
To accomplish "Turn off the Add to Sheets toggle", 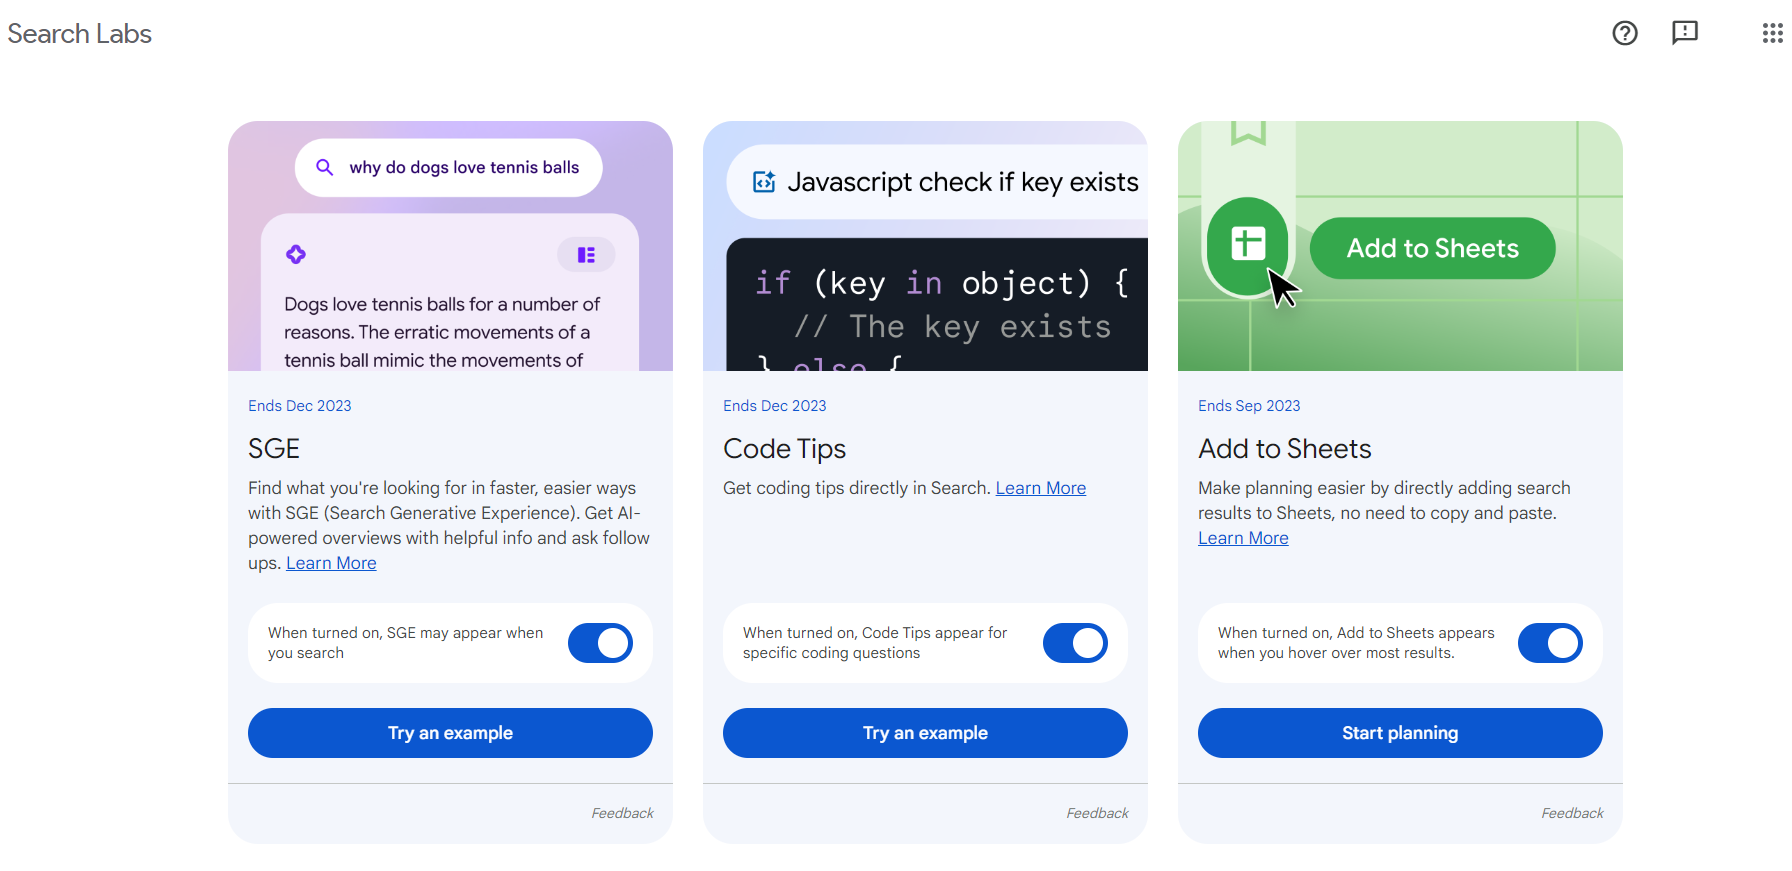I will [1550, 643].
